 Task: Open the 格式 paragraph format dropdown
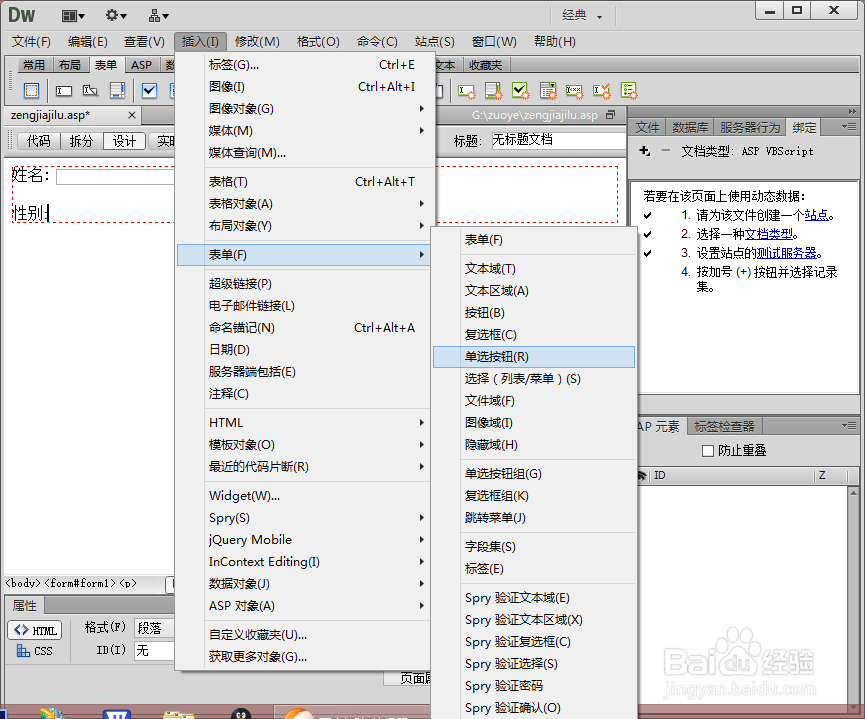(x=154, y=628)
